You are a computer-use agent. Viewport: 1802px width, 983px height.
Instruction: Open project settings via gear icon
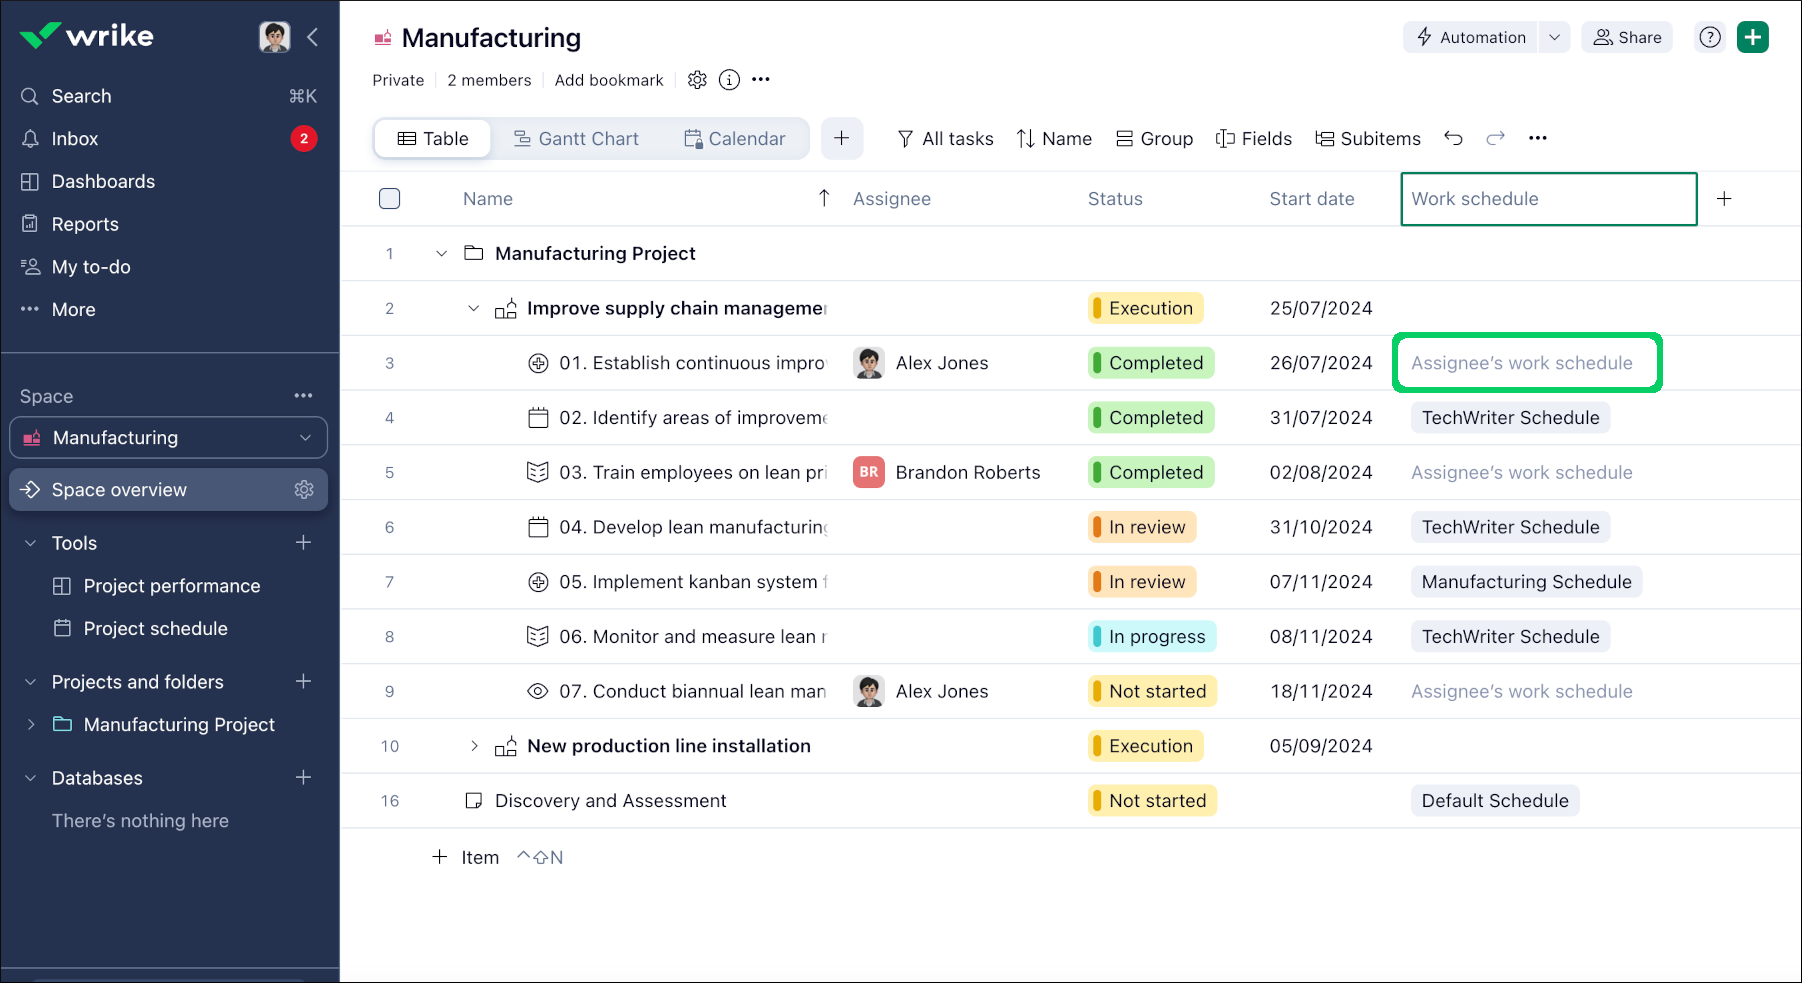[697, 80]
